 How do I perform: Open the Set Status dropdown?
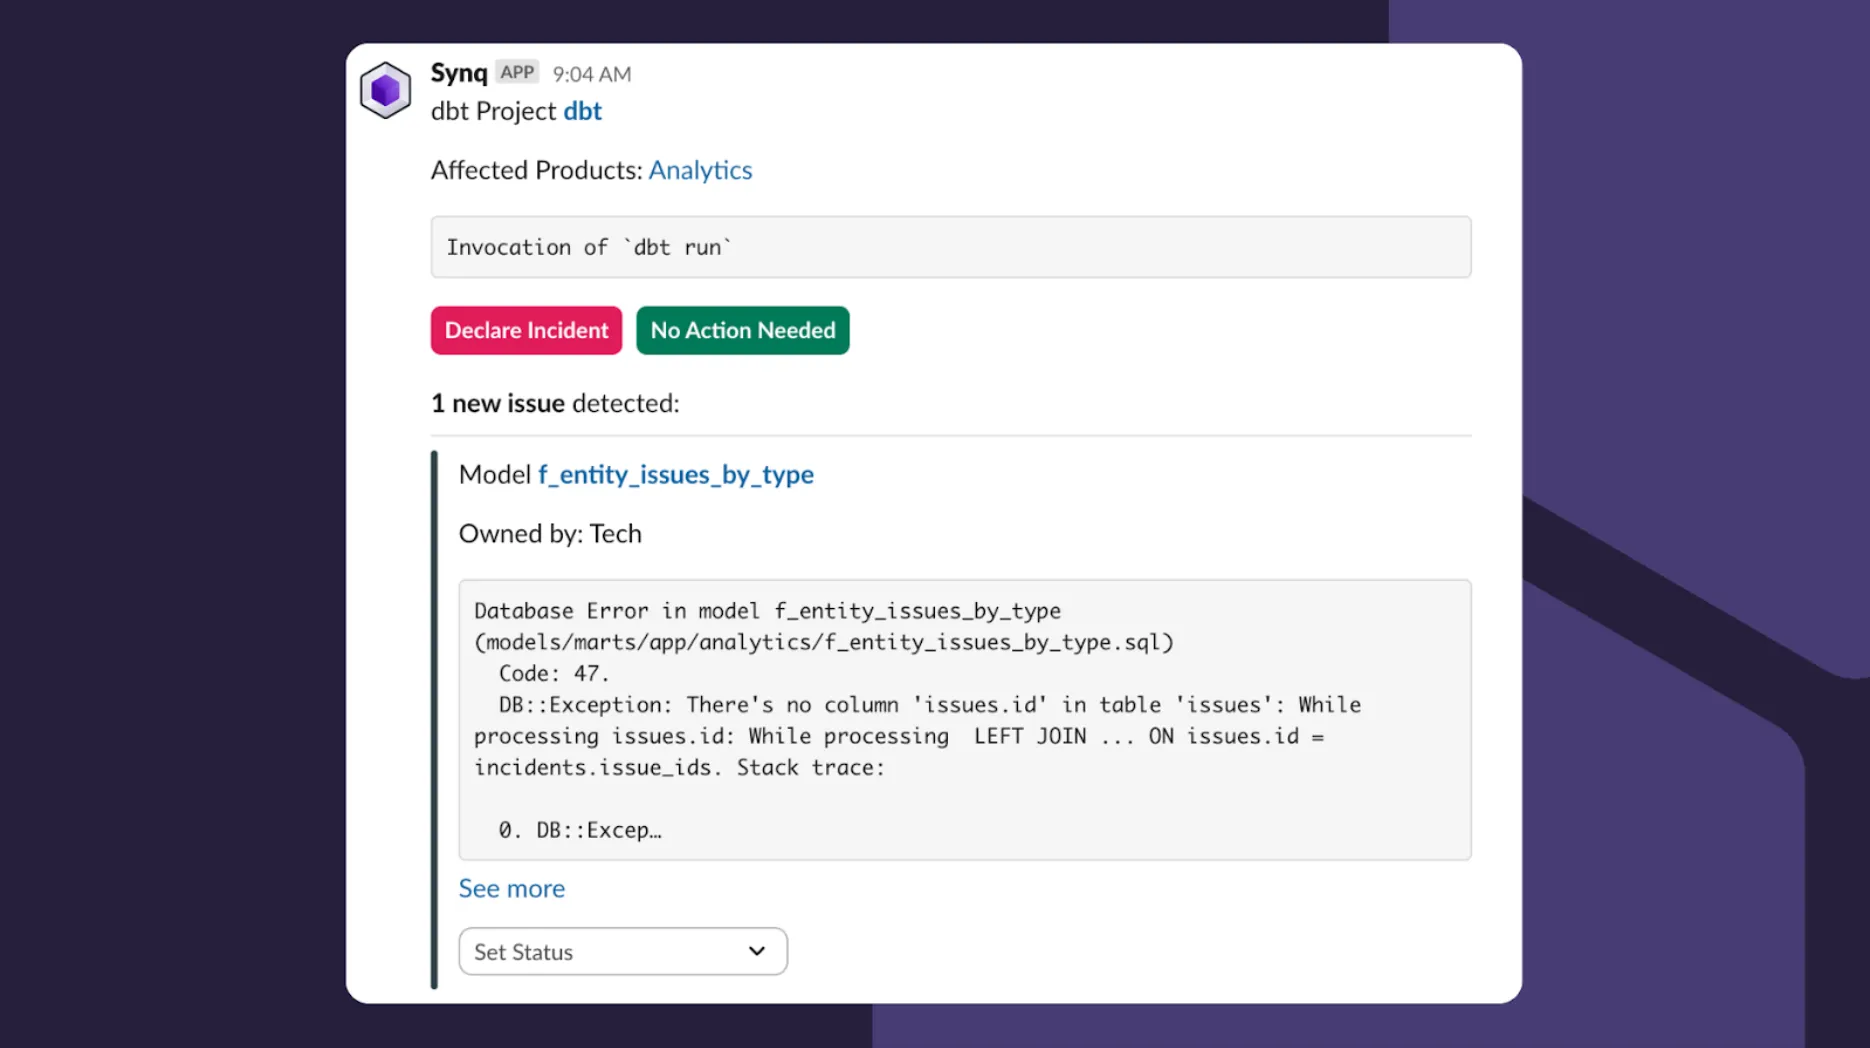(622, 951)
